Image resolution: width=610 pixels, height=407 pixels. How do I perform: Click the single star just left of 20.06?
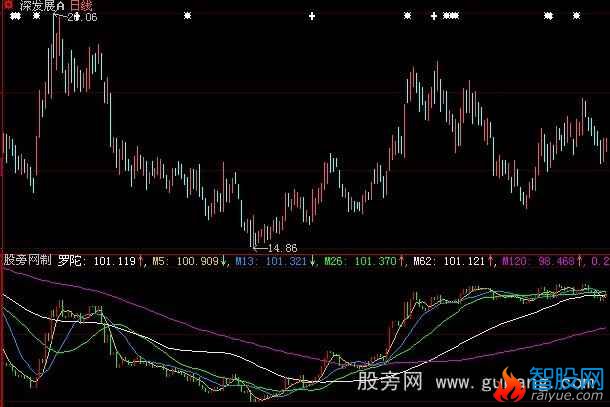37,16
